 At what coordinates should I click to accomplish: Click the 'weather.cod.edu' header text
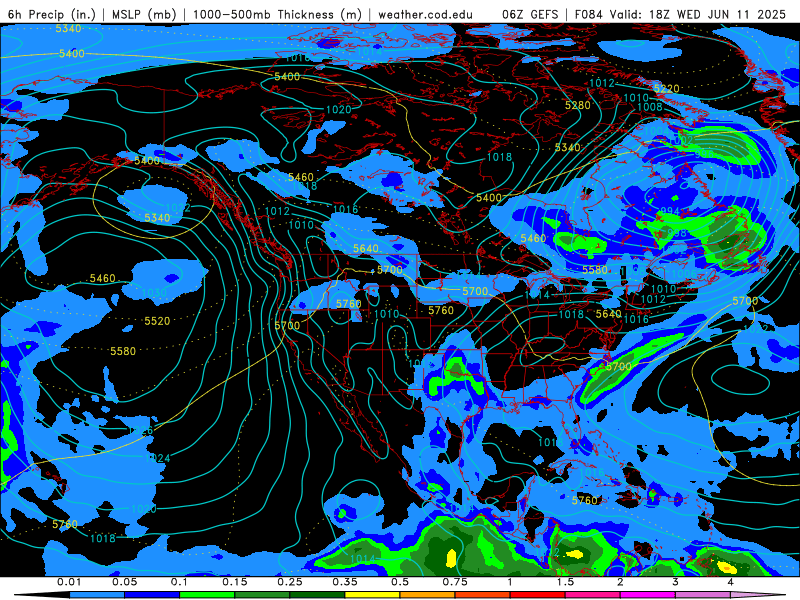point(425,14)
